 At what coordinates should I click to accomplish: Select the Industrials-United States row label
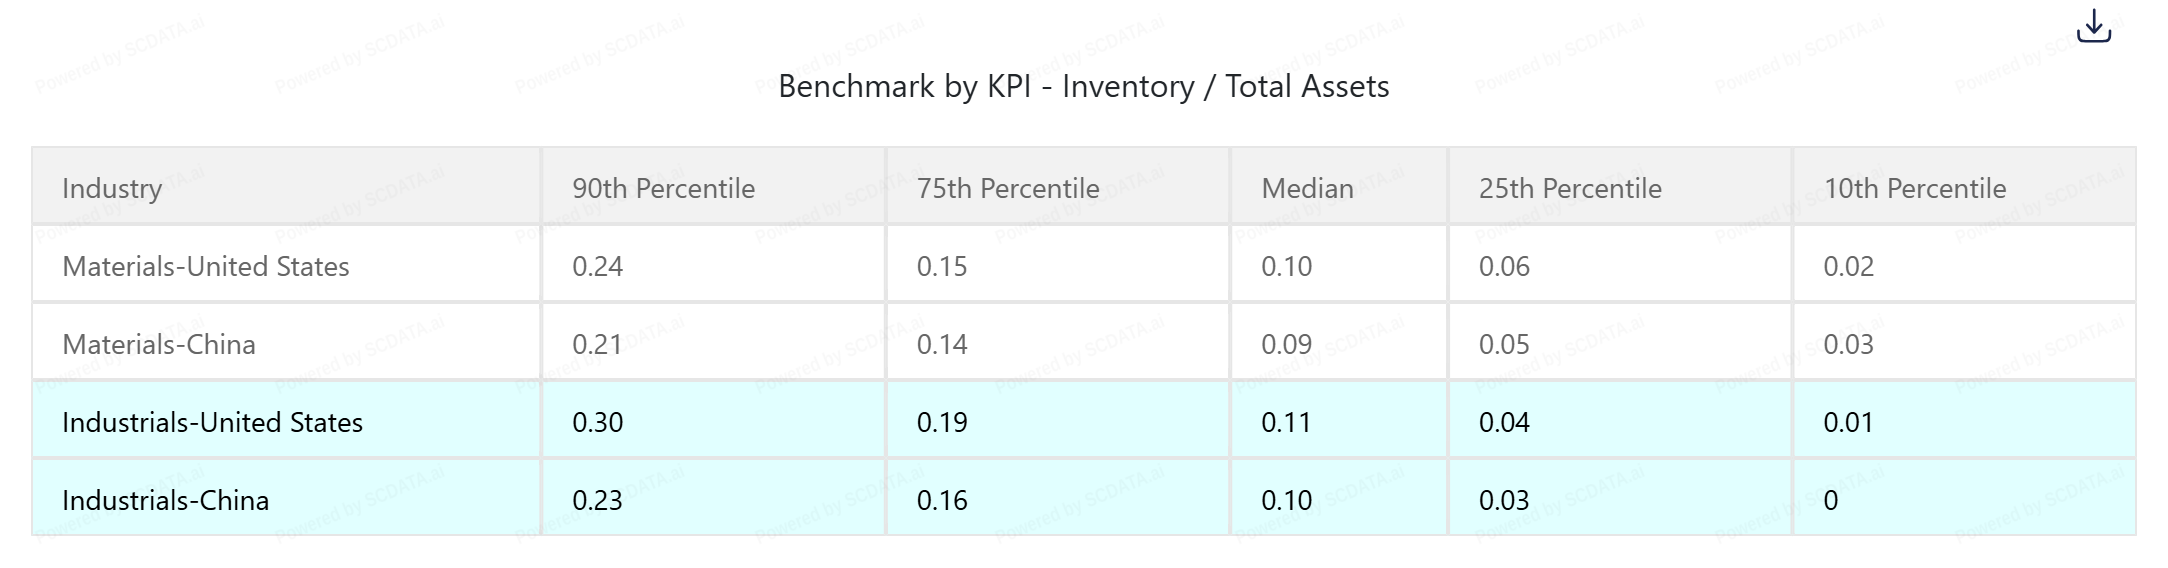point(212,422)
